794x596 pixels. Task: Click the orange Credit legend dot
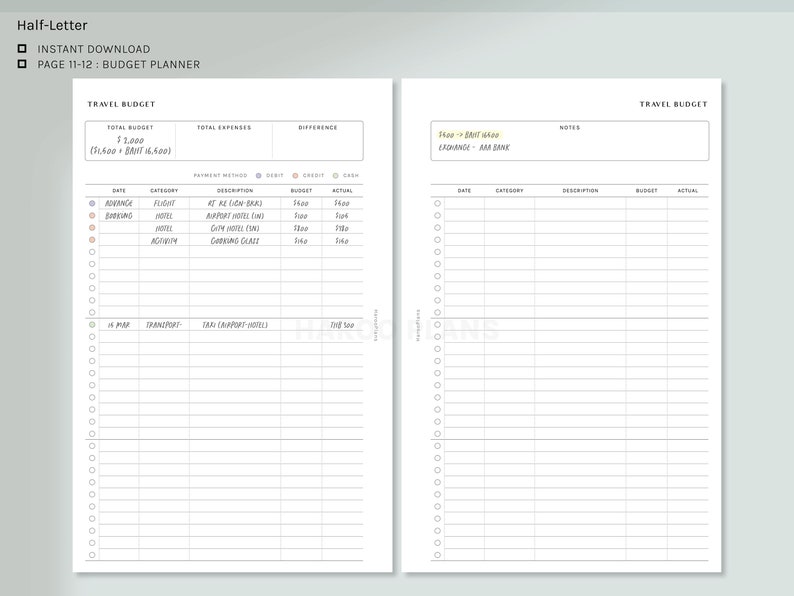[x=295, y=176]
